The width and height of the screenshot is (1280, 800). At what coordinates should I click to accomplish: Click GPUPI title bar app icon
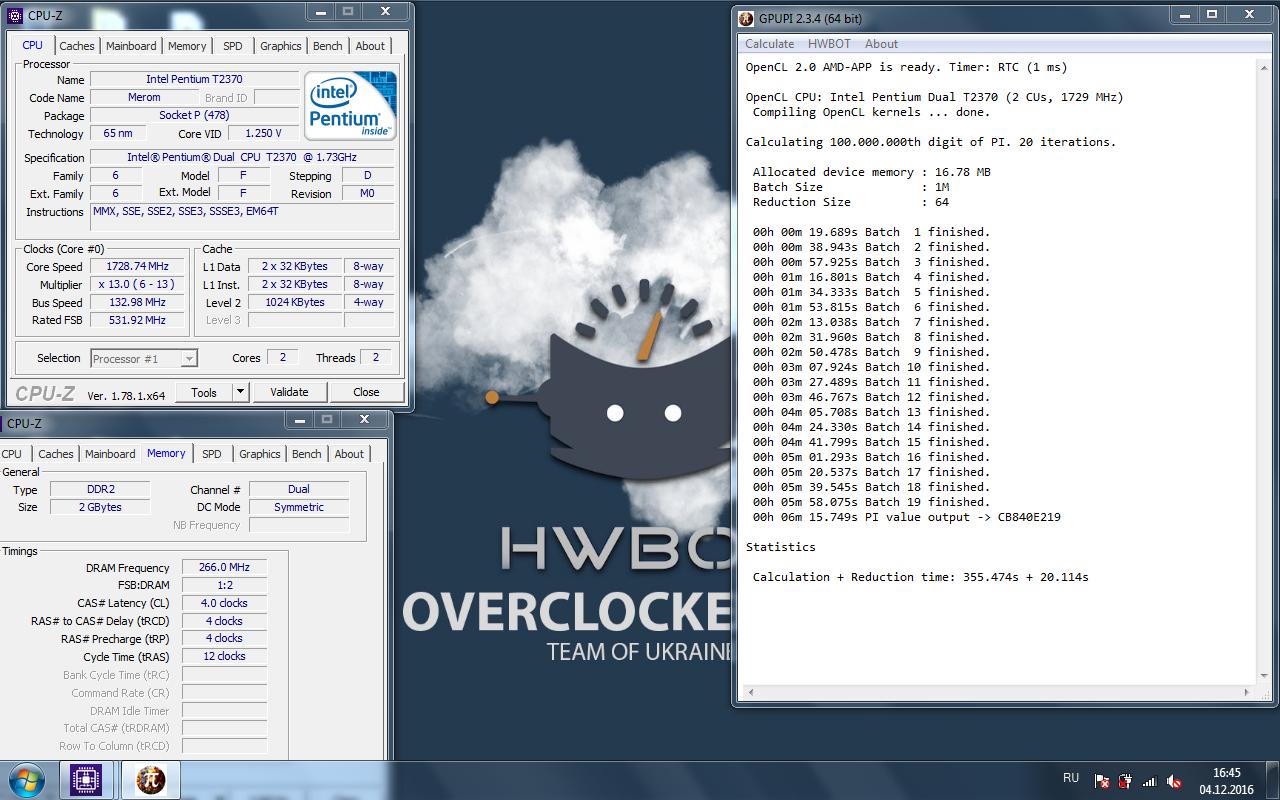746,18
